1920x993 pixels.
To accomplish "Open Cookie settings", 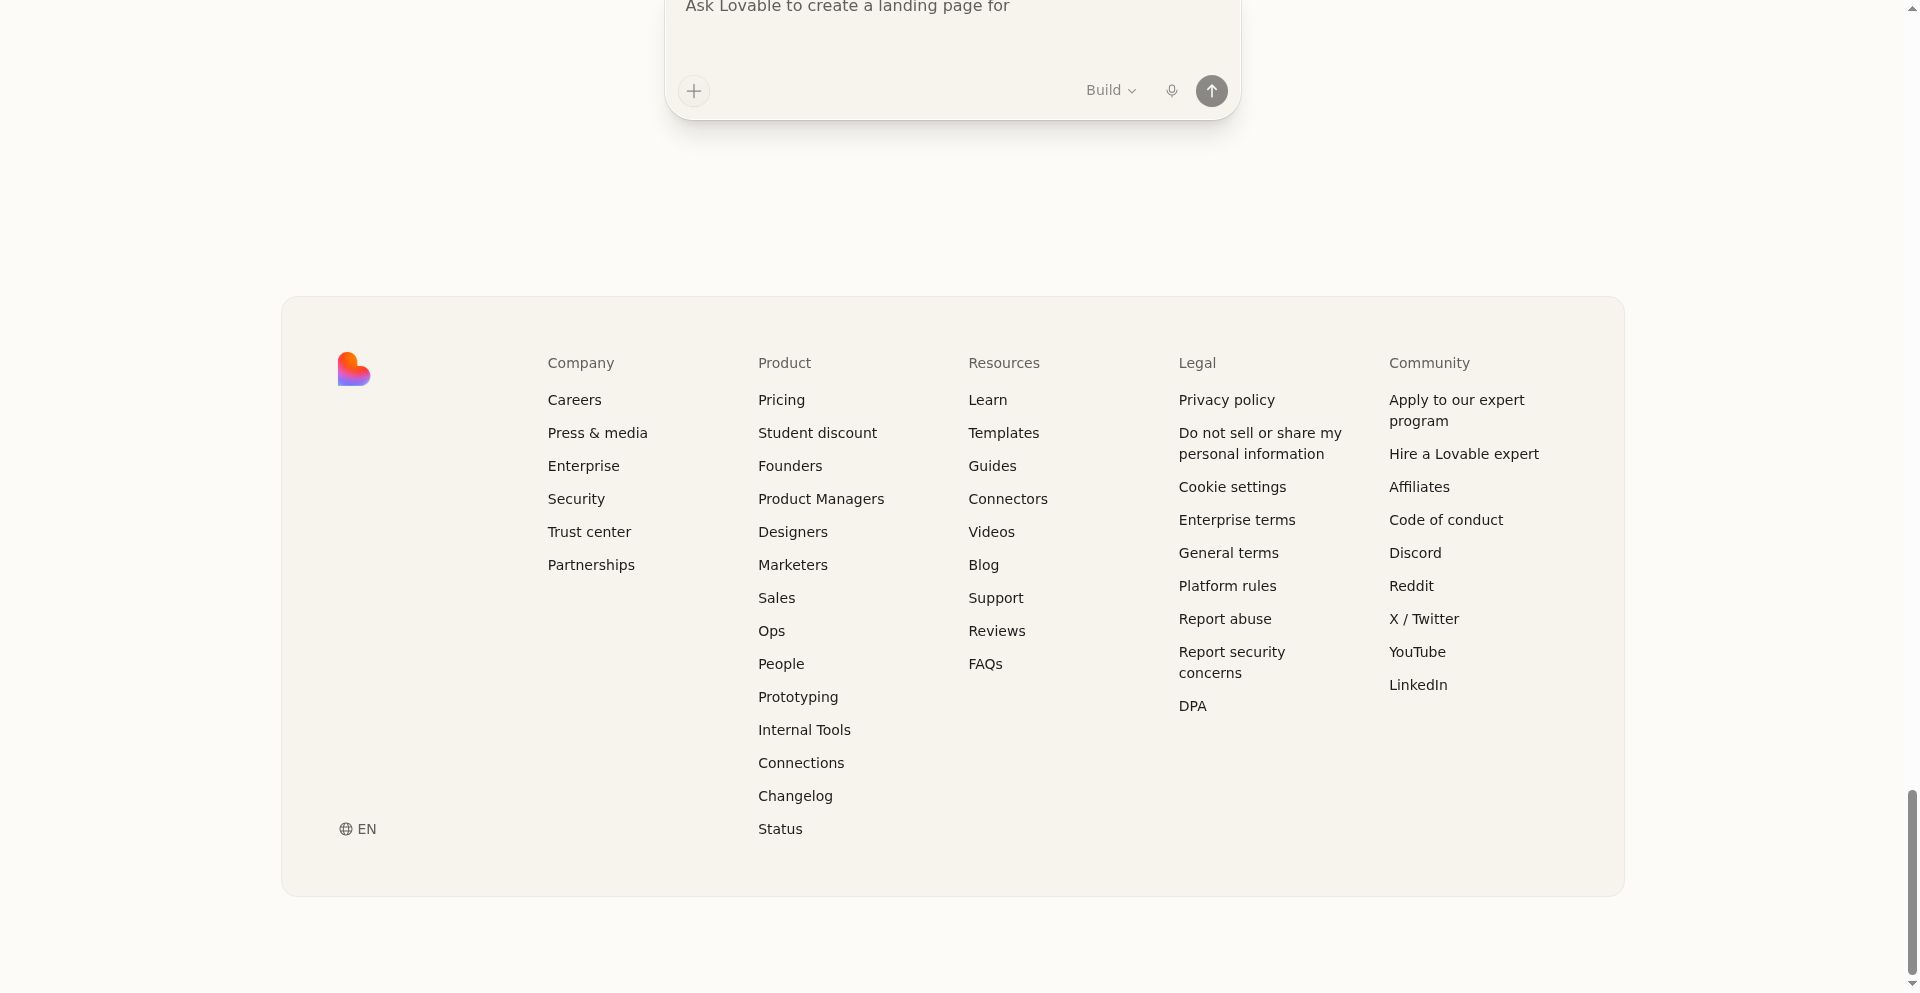I will (1232, 487).
